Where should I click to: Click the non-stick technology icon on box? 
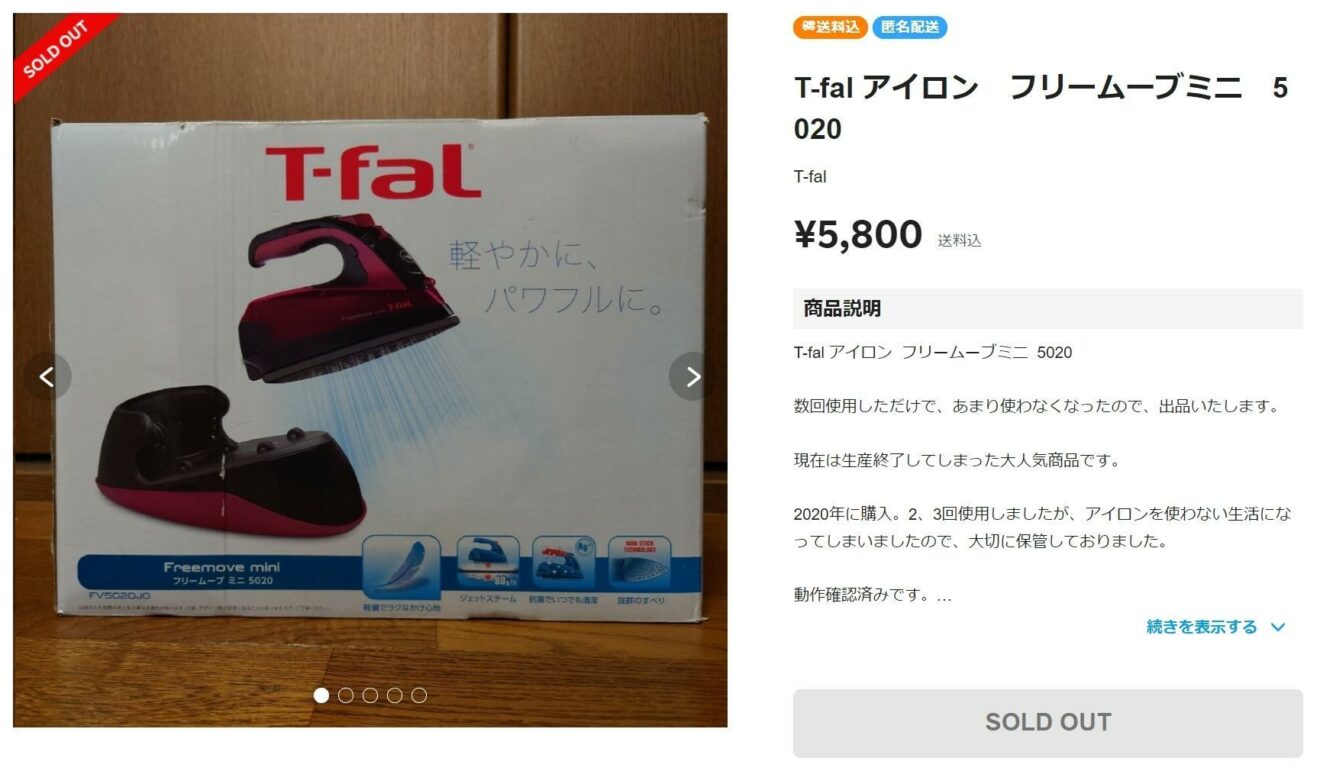639,563
